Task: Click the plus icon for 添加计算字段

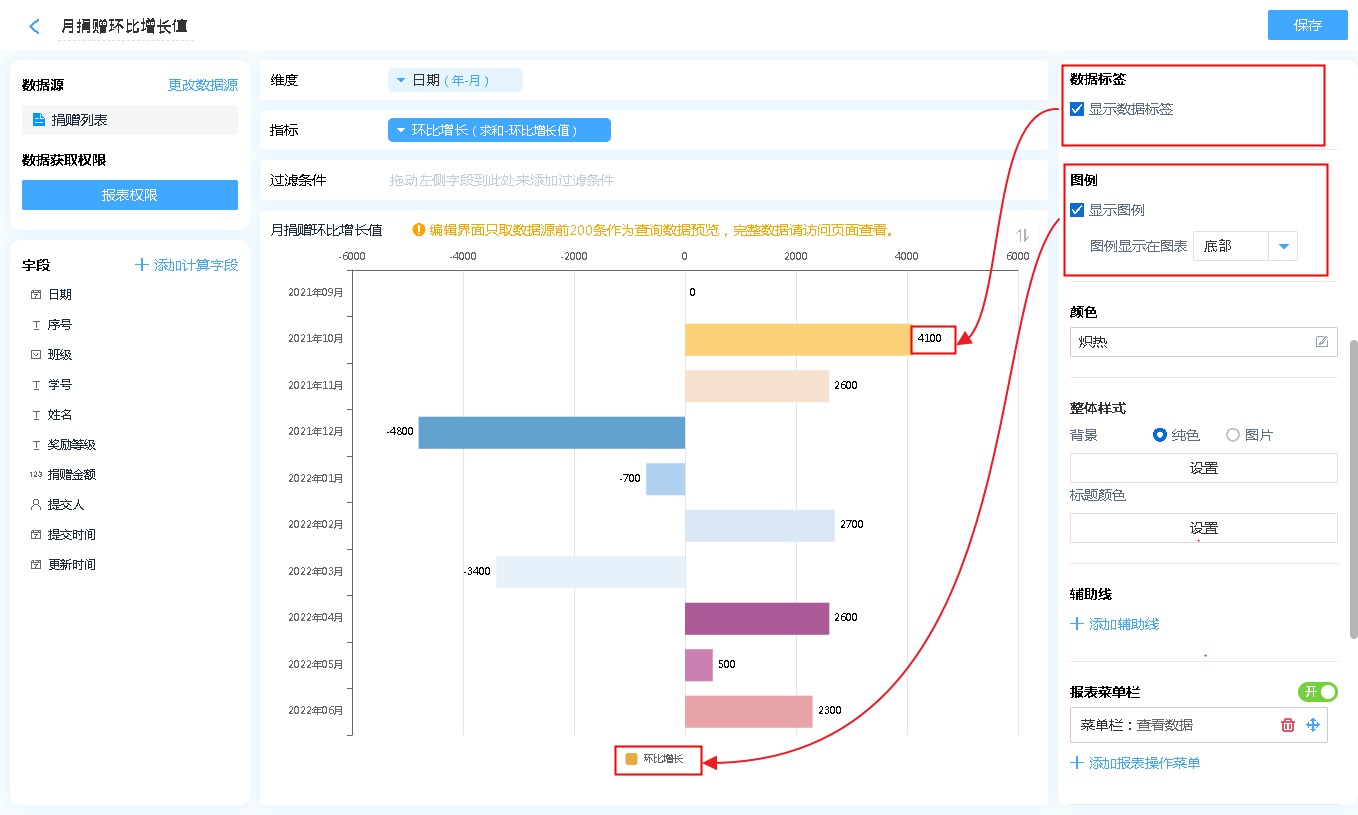Action: point(142,265)
